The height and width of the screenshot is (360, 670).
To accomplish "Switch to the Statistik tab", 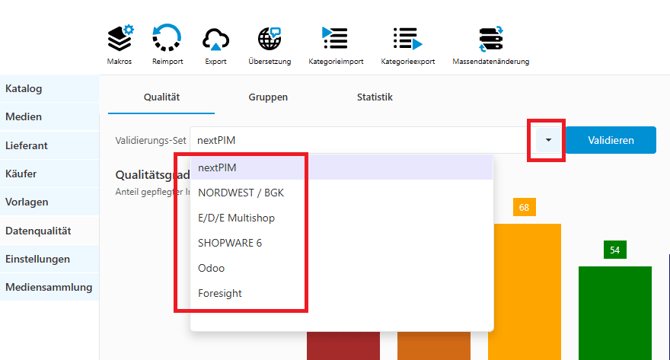I will [x=375, y=97].
